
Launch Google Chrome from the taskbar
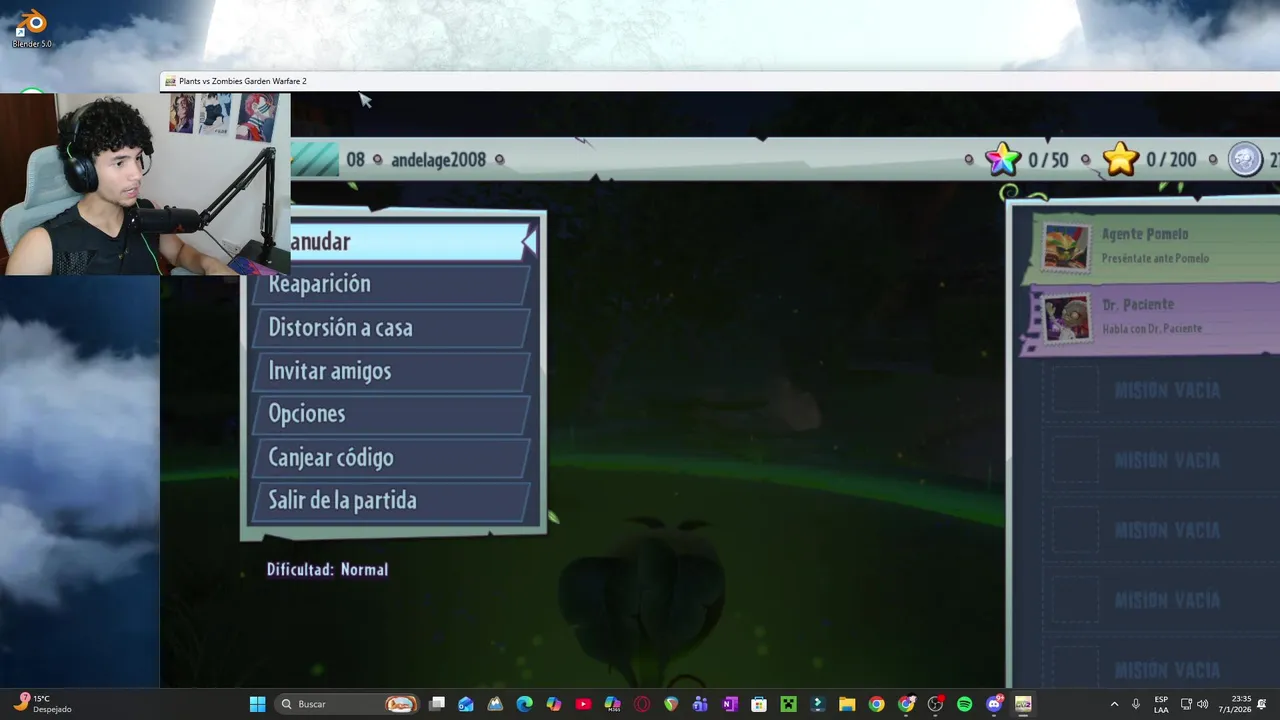point(876,704)
